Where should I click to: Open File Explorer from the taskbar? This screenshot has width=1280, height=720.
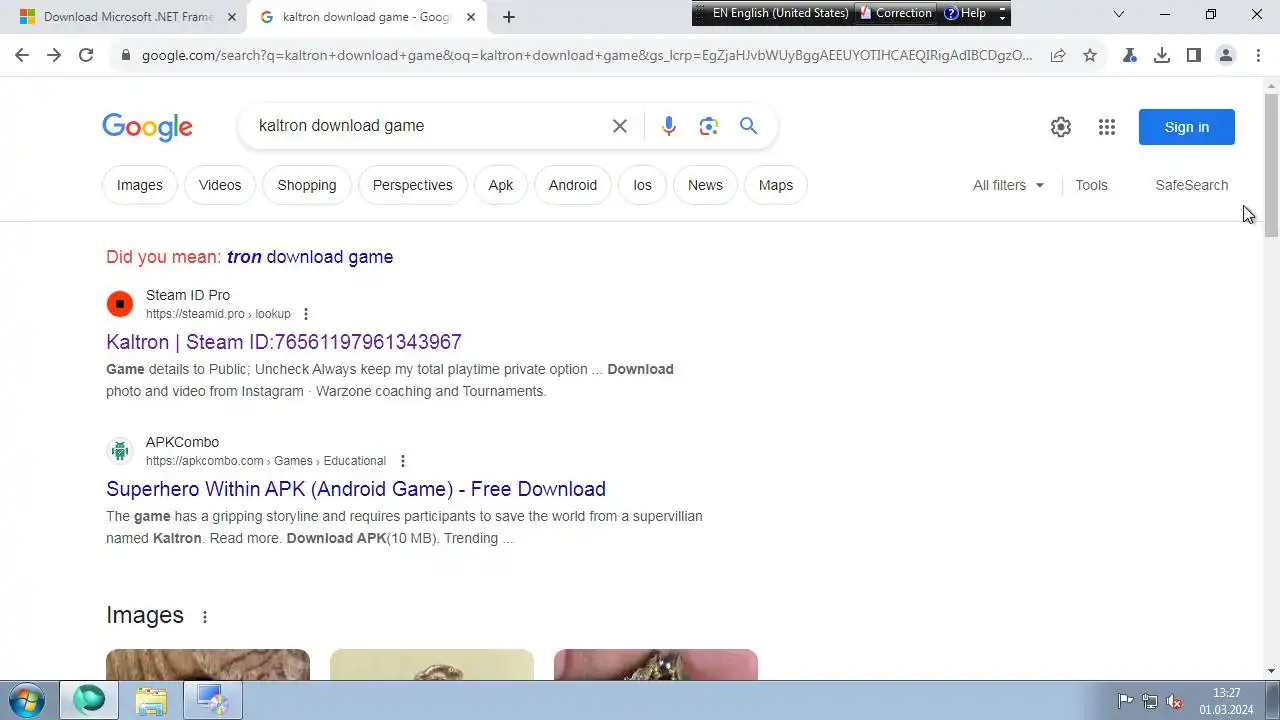[151, 701]
